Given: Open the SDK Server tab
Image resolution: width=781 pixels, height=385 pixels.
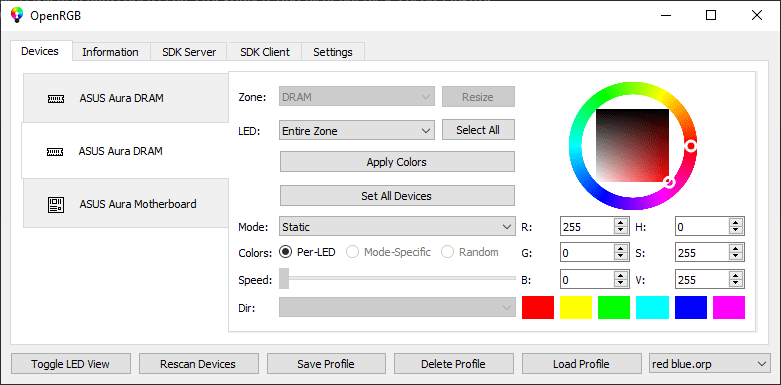Looking at the screenshot, I should click(189, 52).
